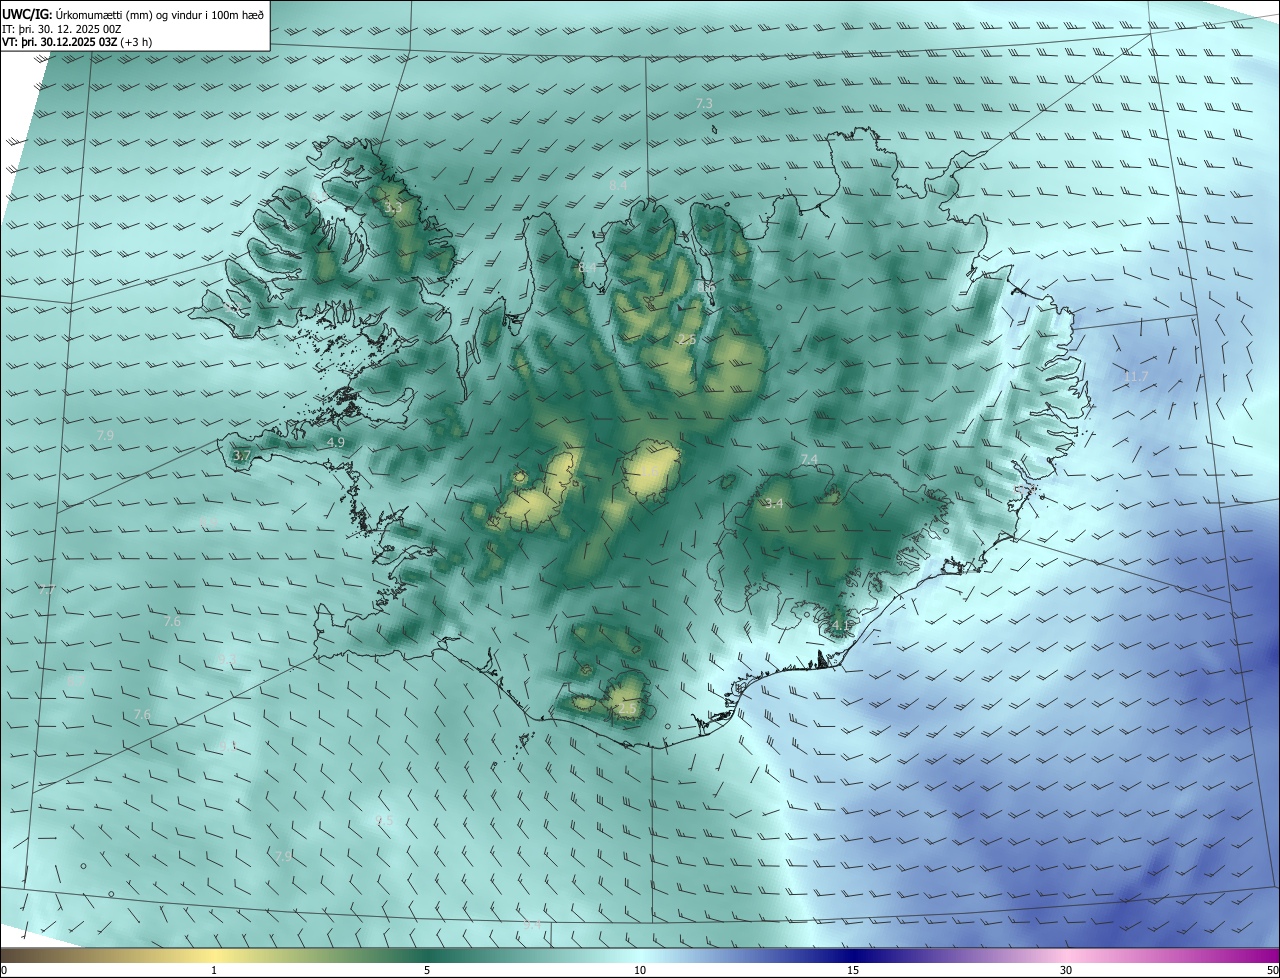The image size is (1280, 978).
Task: Click the 0 tick label on the color scale
Action: pos(4,970)
